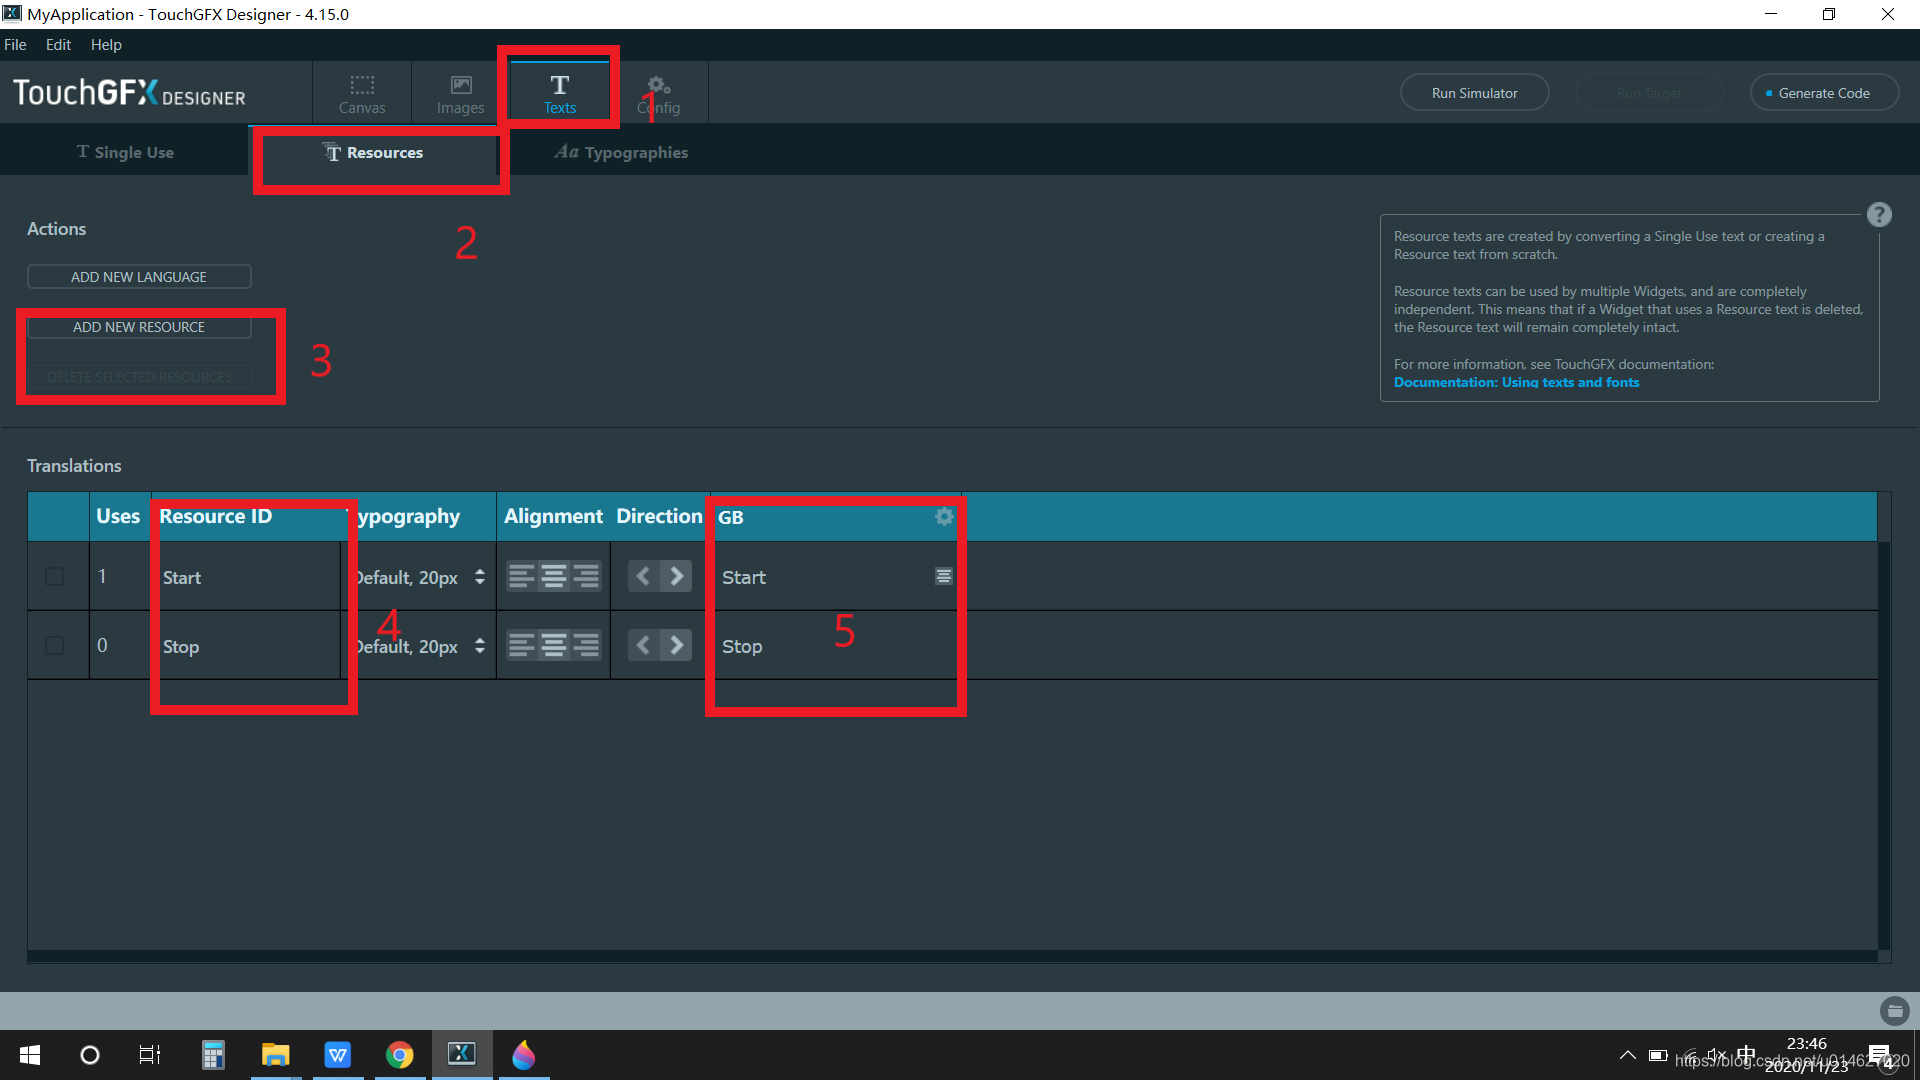Image resolution: width=1920 pixels, height=1080 pixels.
Task: Switch to the Single Use tab
Action: 125,152
